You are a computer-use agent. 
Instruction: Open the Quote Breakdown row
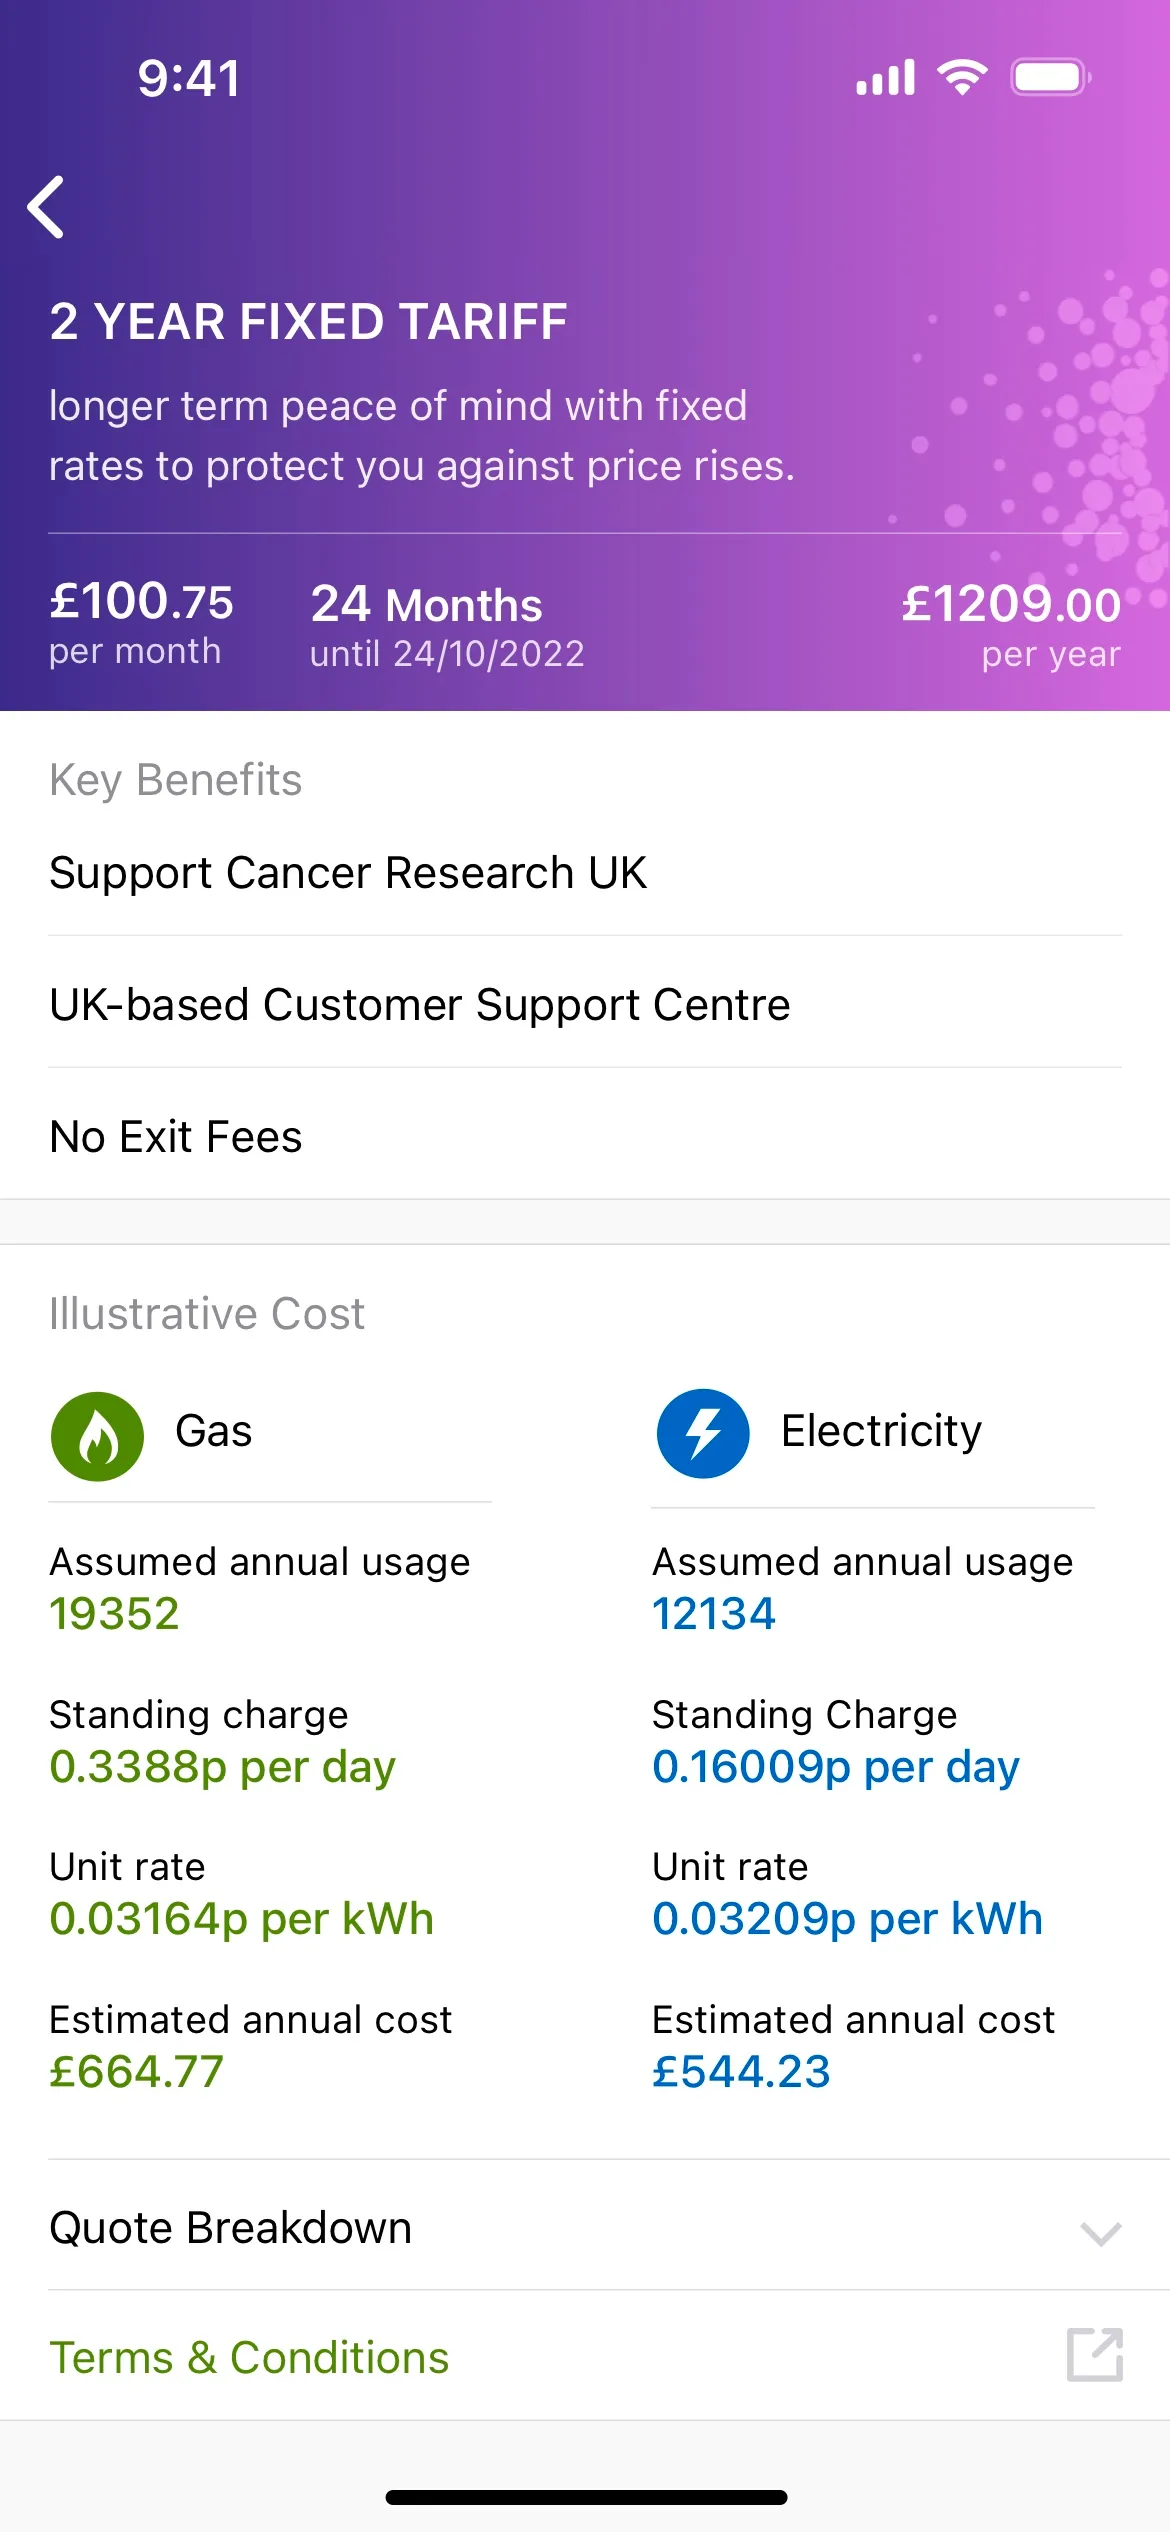coord(231,2228)
